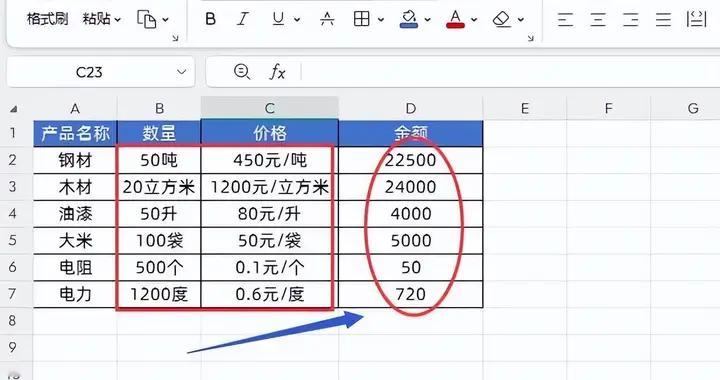The height and width of the screenshot is (380, 720).
Task: Select column F header
Action: [x=608, y=108]
